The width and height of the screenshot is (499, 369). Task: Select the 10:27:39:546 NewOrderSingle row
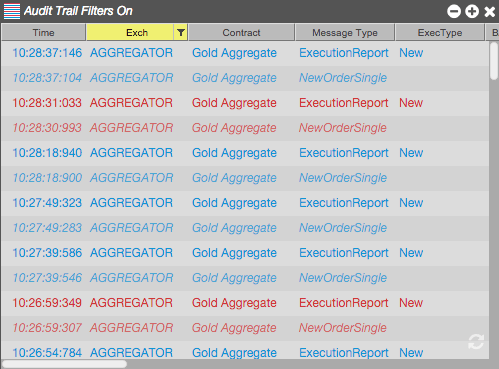click(x=245, y=278)
